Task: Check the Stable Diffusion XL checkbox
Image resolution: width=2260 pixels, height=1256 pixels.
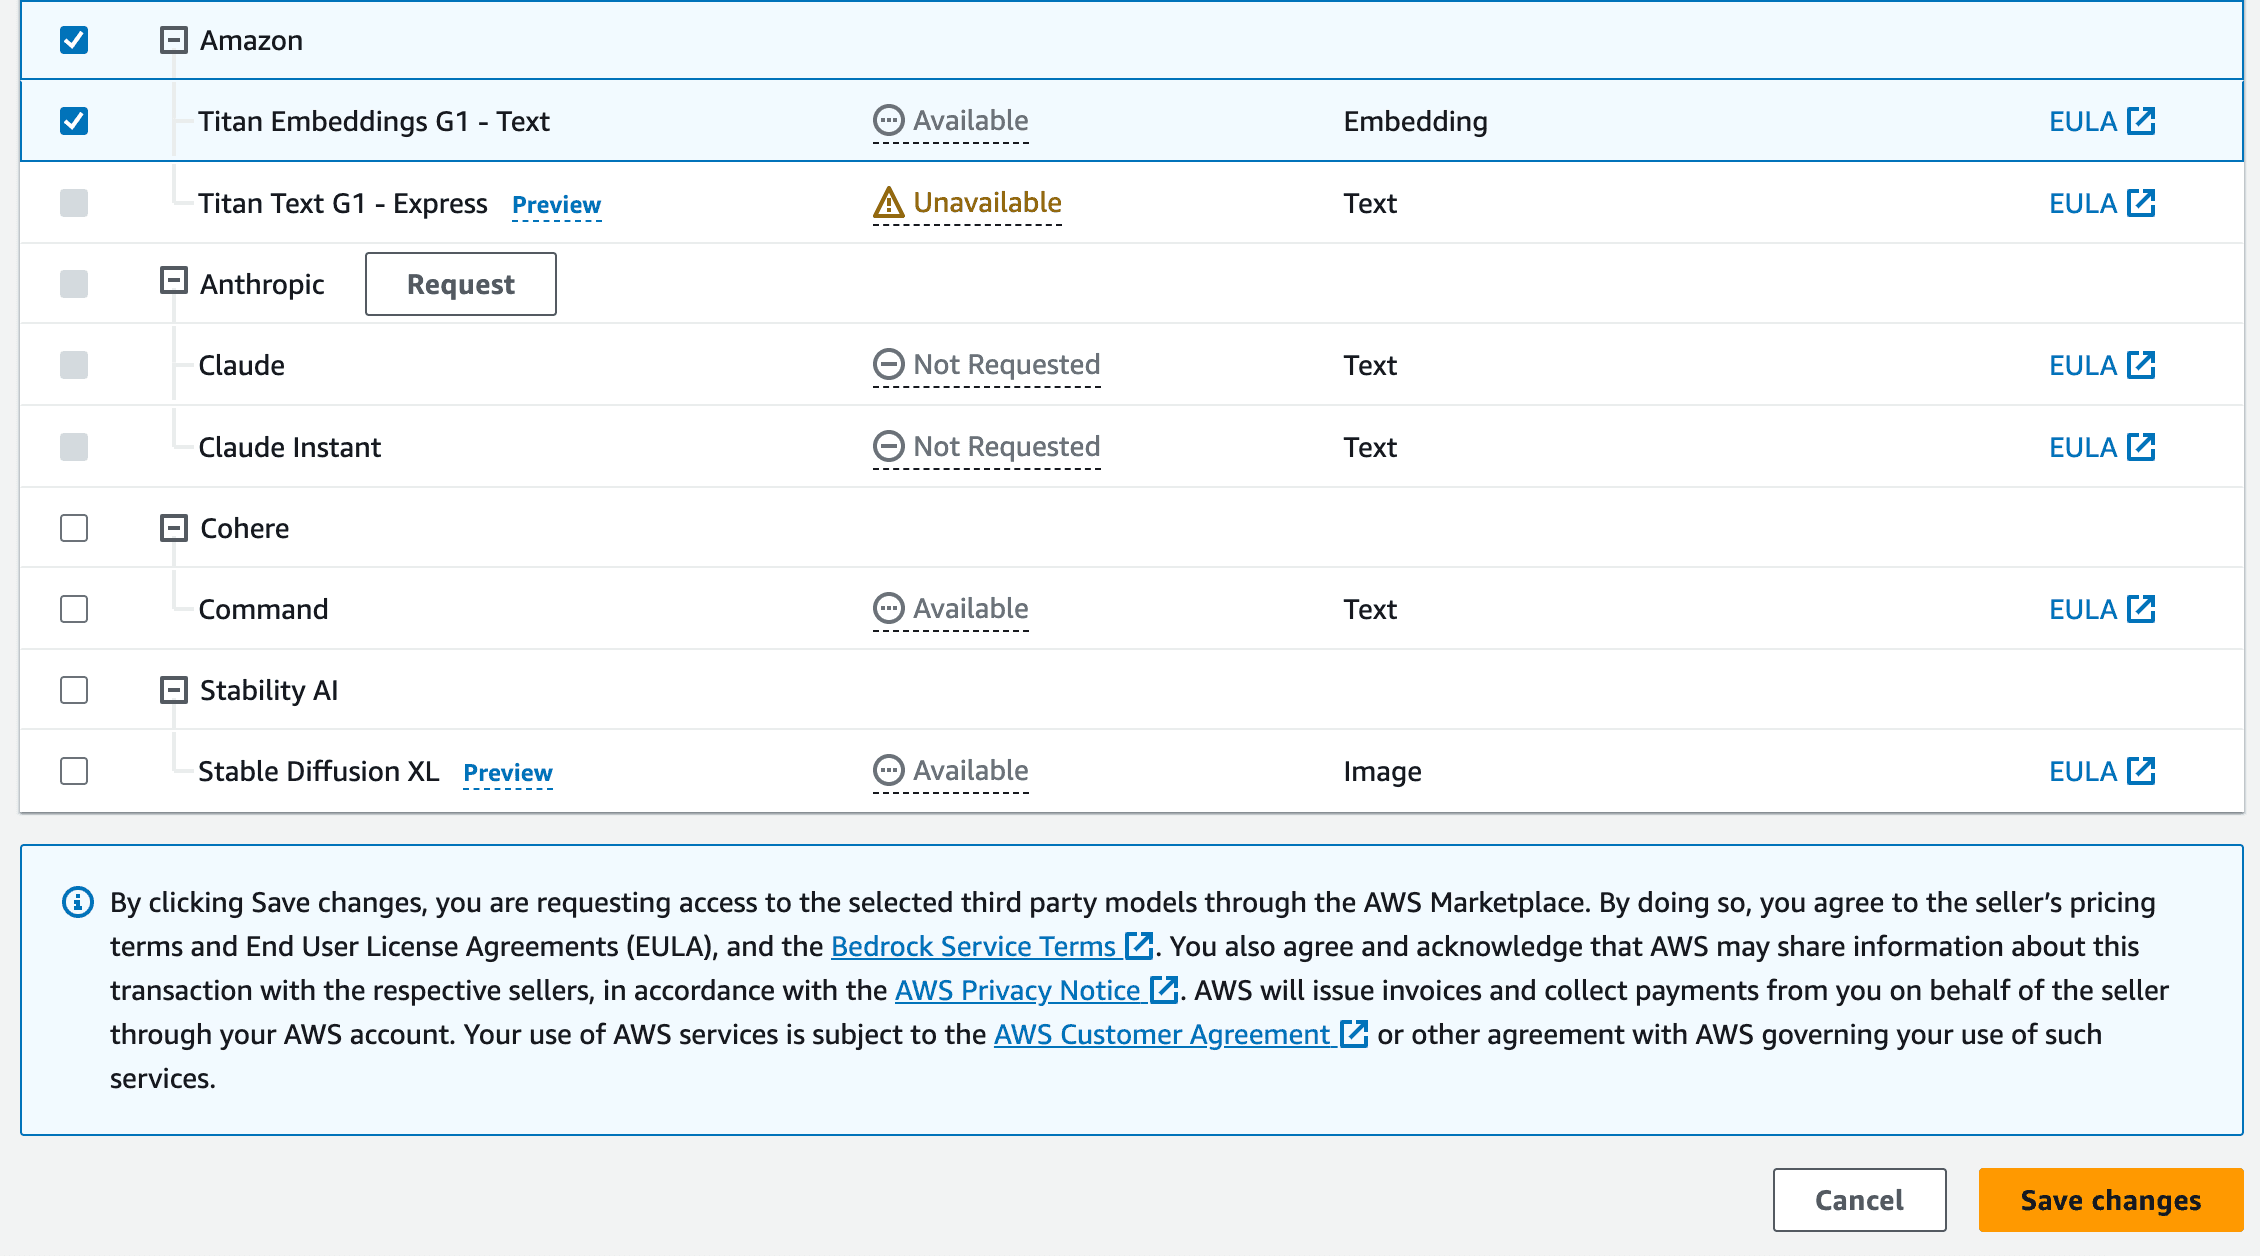Action: coord(73,770)
